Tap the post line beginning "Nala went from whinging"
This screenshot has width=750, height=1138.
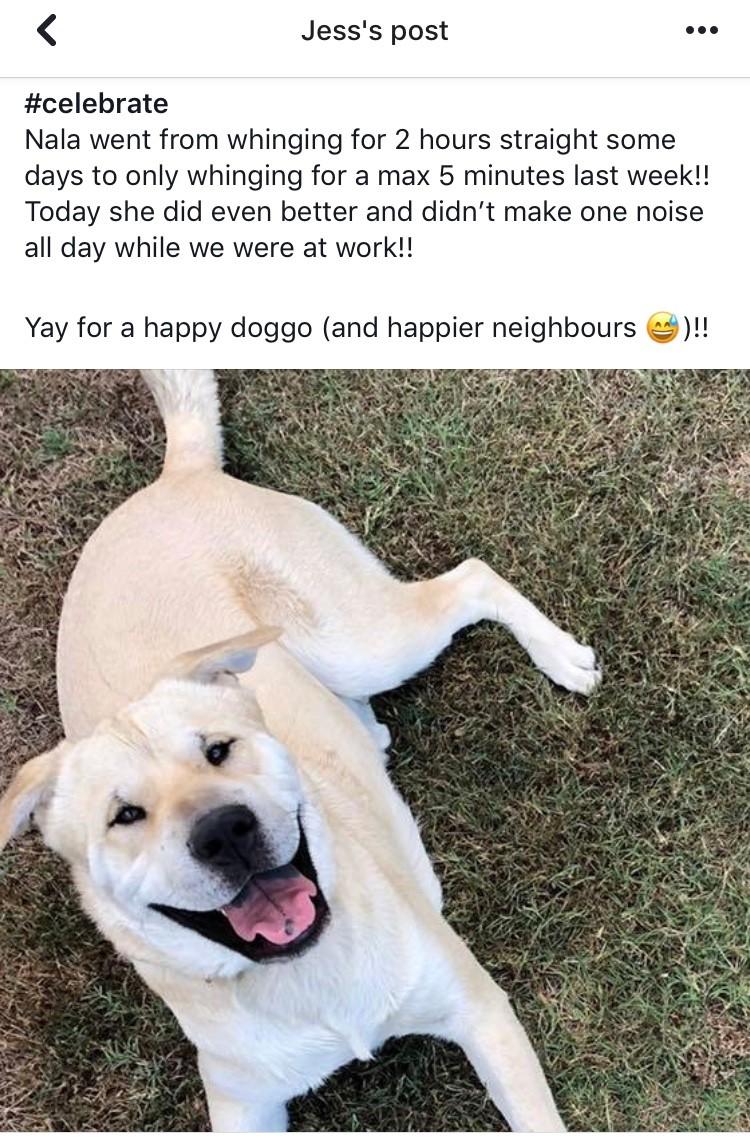350,139
